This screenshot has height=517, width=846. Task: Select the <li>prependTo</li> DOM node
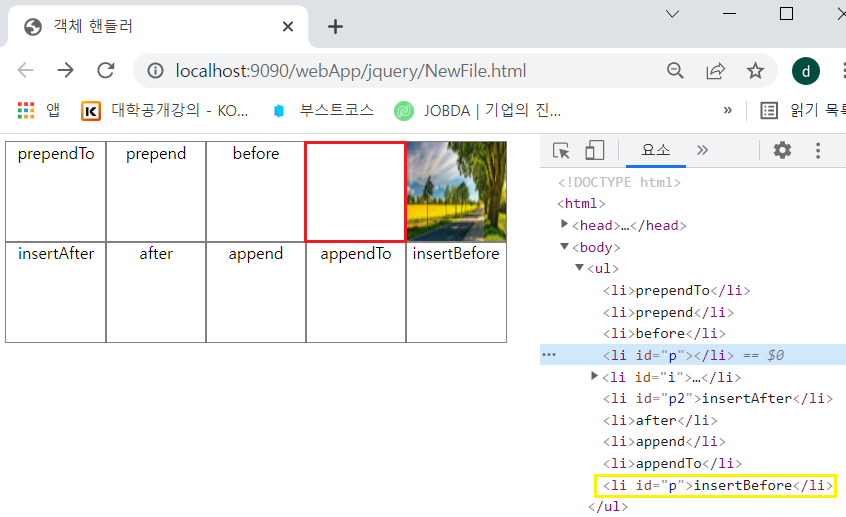(677, 290)
